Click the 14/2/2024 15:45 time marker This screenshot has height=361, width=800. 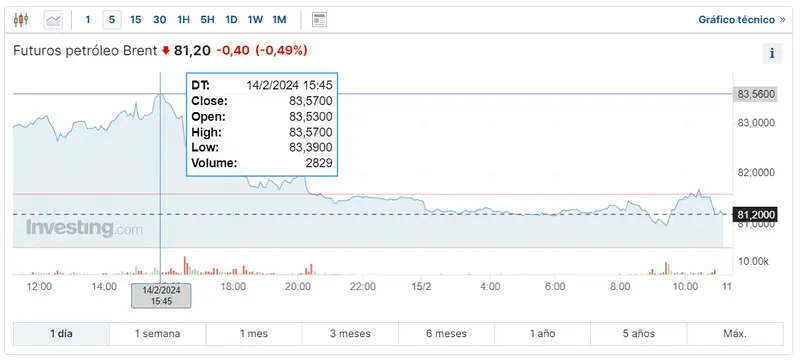161,296
